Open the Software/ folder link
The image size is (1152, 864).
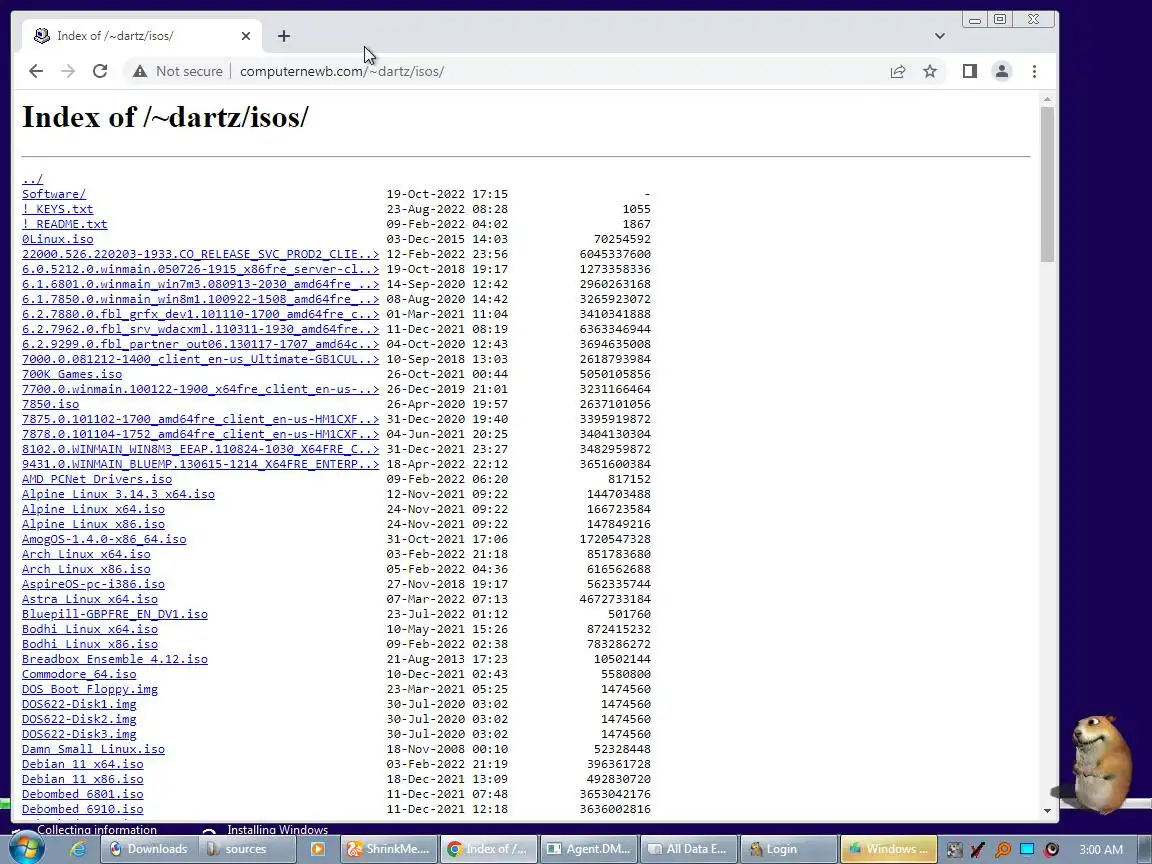coord(54,194)
